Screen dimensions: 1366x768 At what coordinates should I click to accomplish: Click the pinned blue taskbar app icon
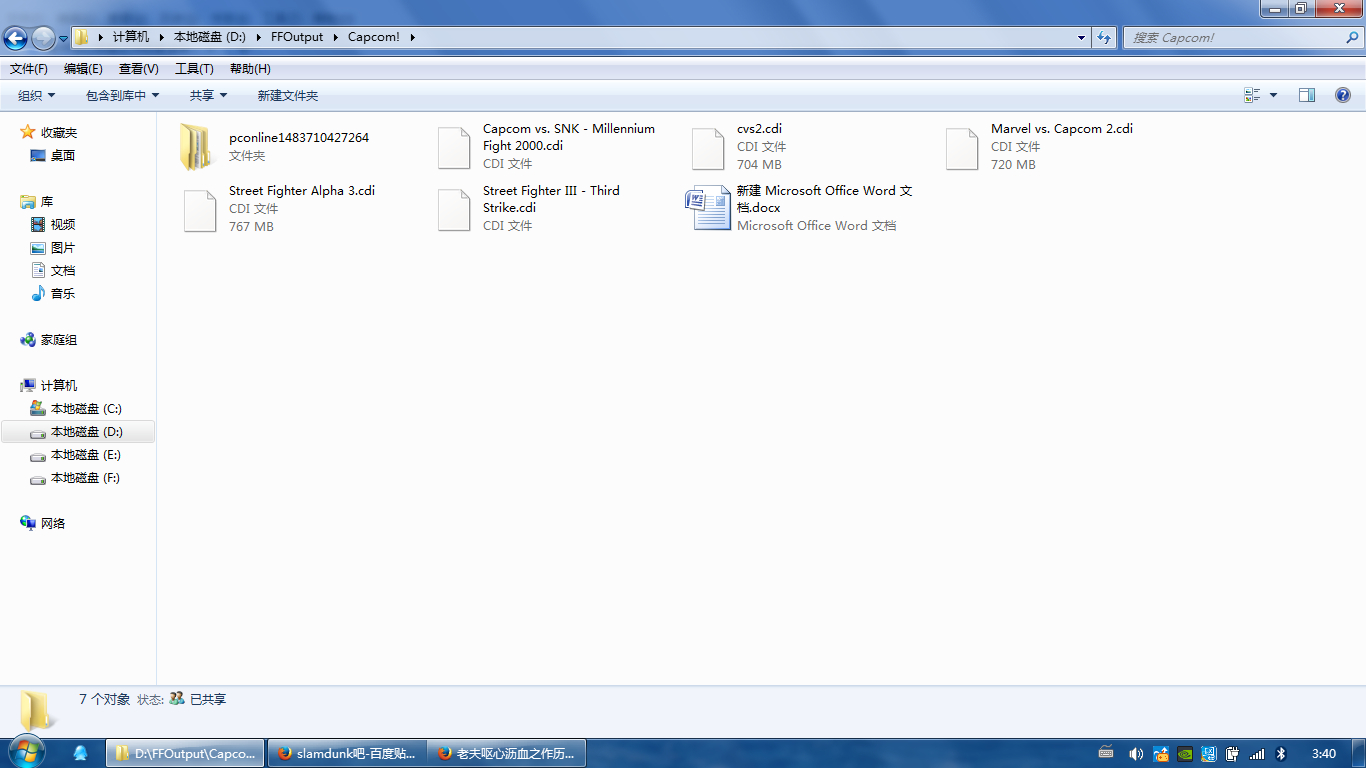tap(80, 753)
